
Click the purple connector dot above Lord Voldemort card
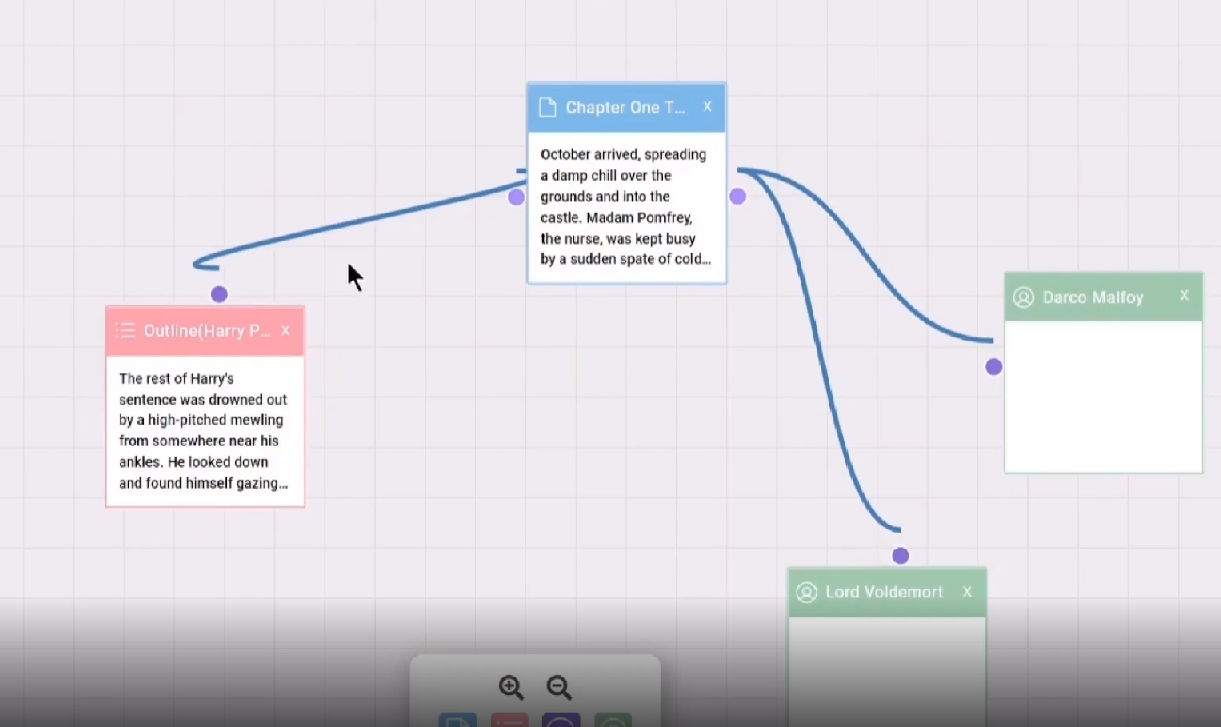click(x=899, y=553)
